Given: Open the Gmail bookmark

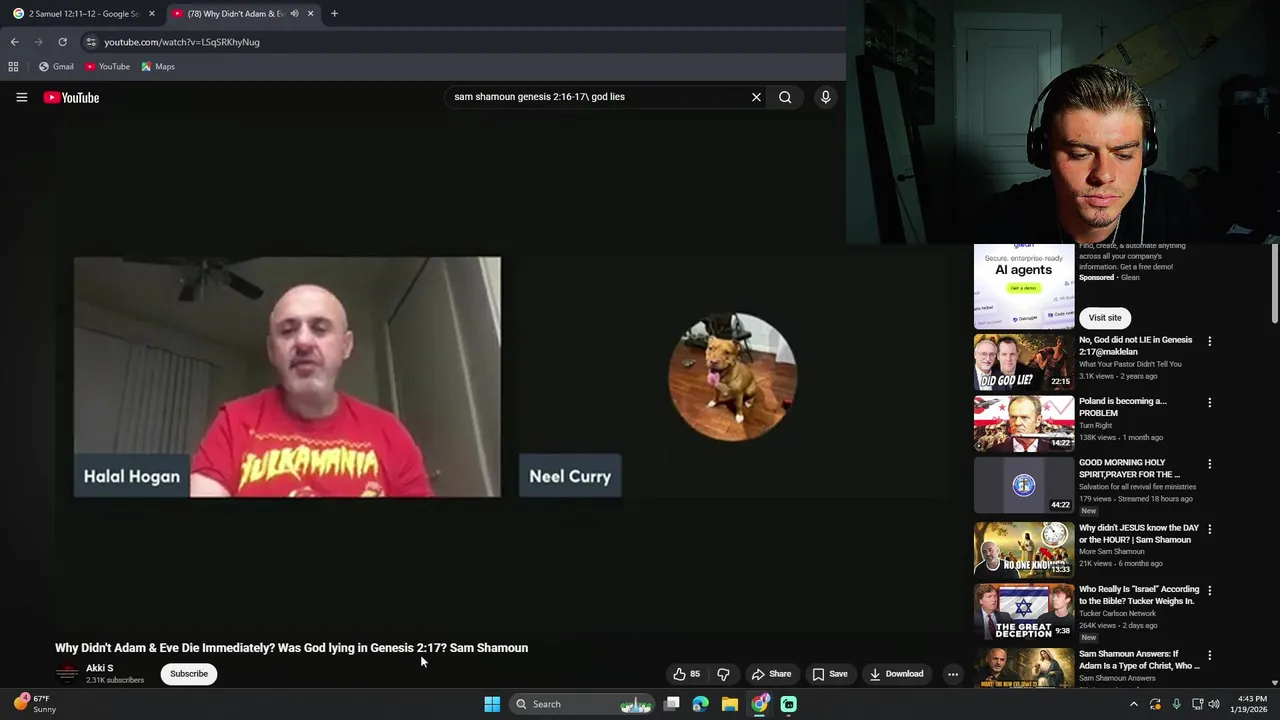Looking at the screenshot, I should pyautogui.click(x=56, y=66).
